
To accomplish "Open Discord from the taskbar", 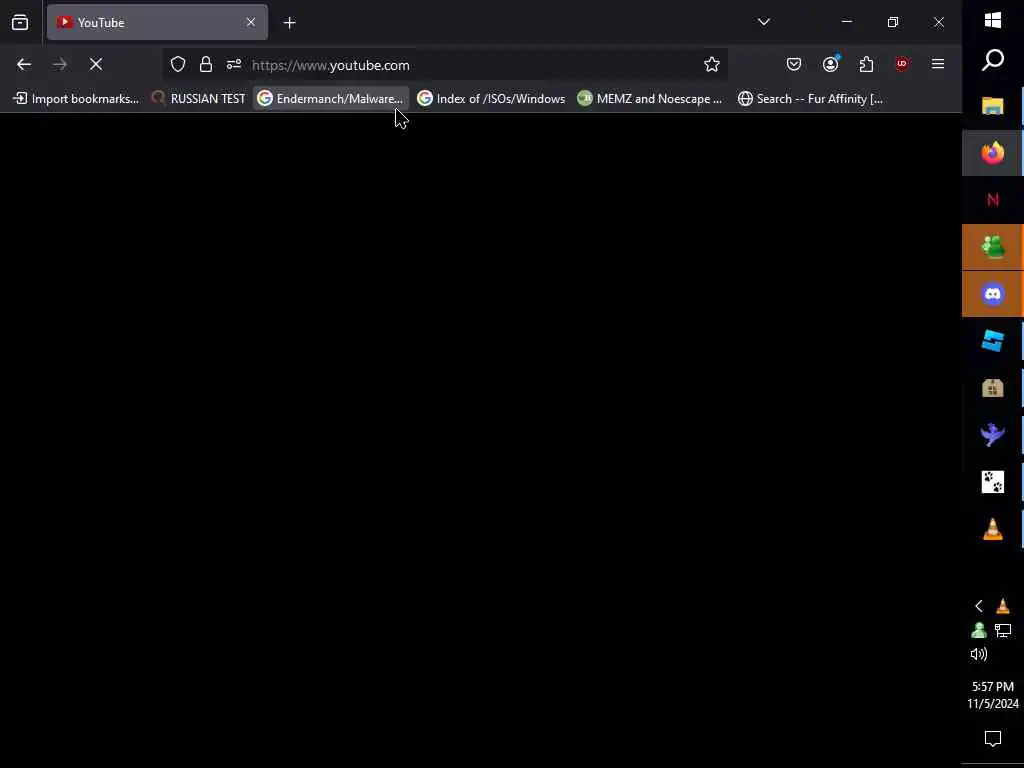I will click(x=993, y=294).
